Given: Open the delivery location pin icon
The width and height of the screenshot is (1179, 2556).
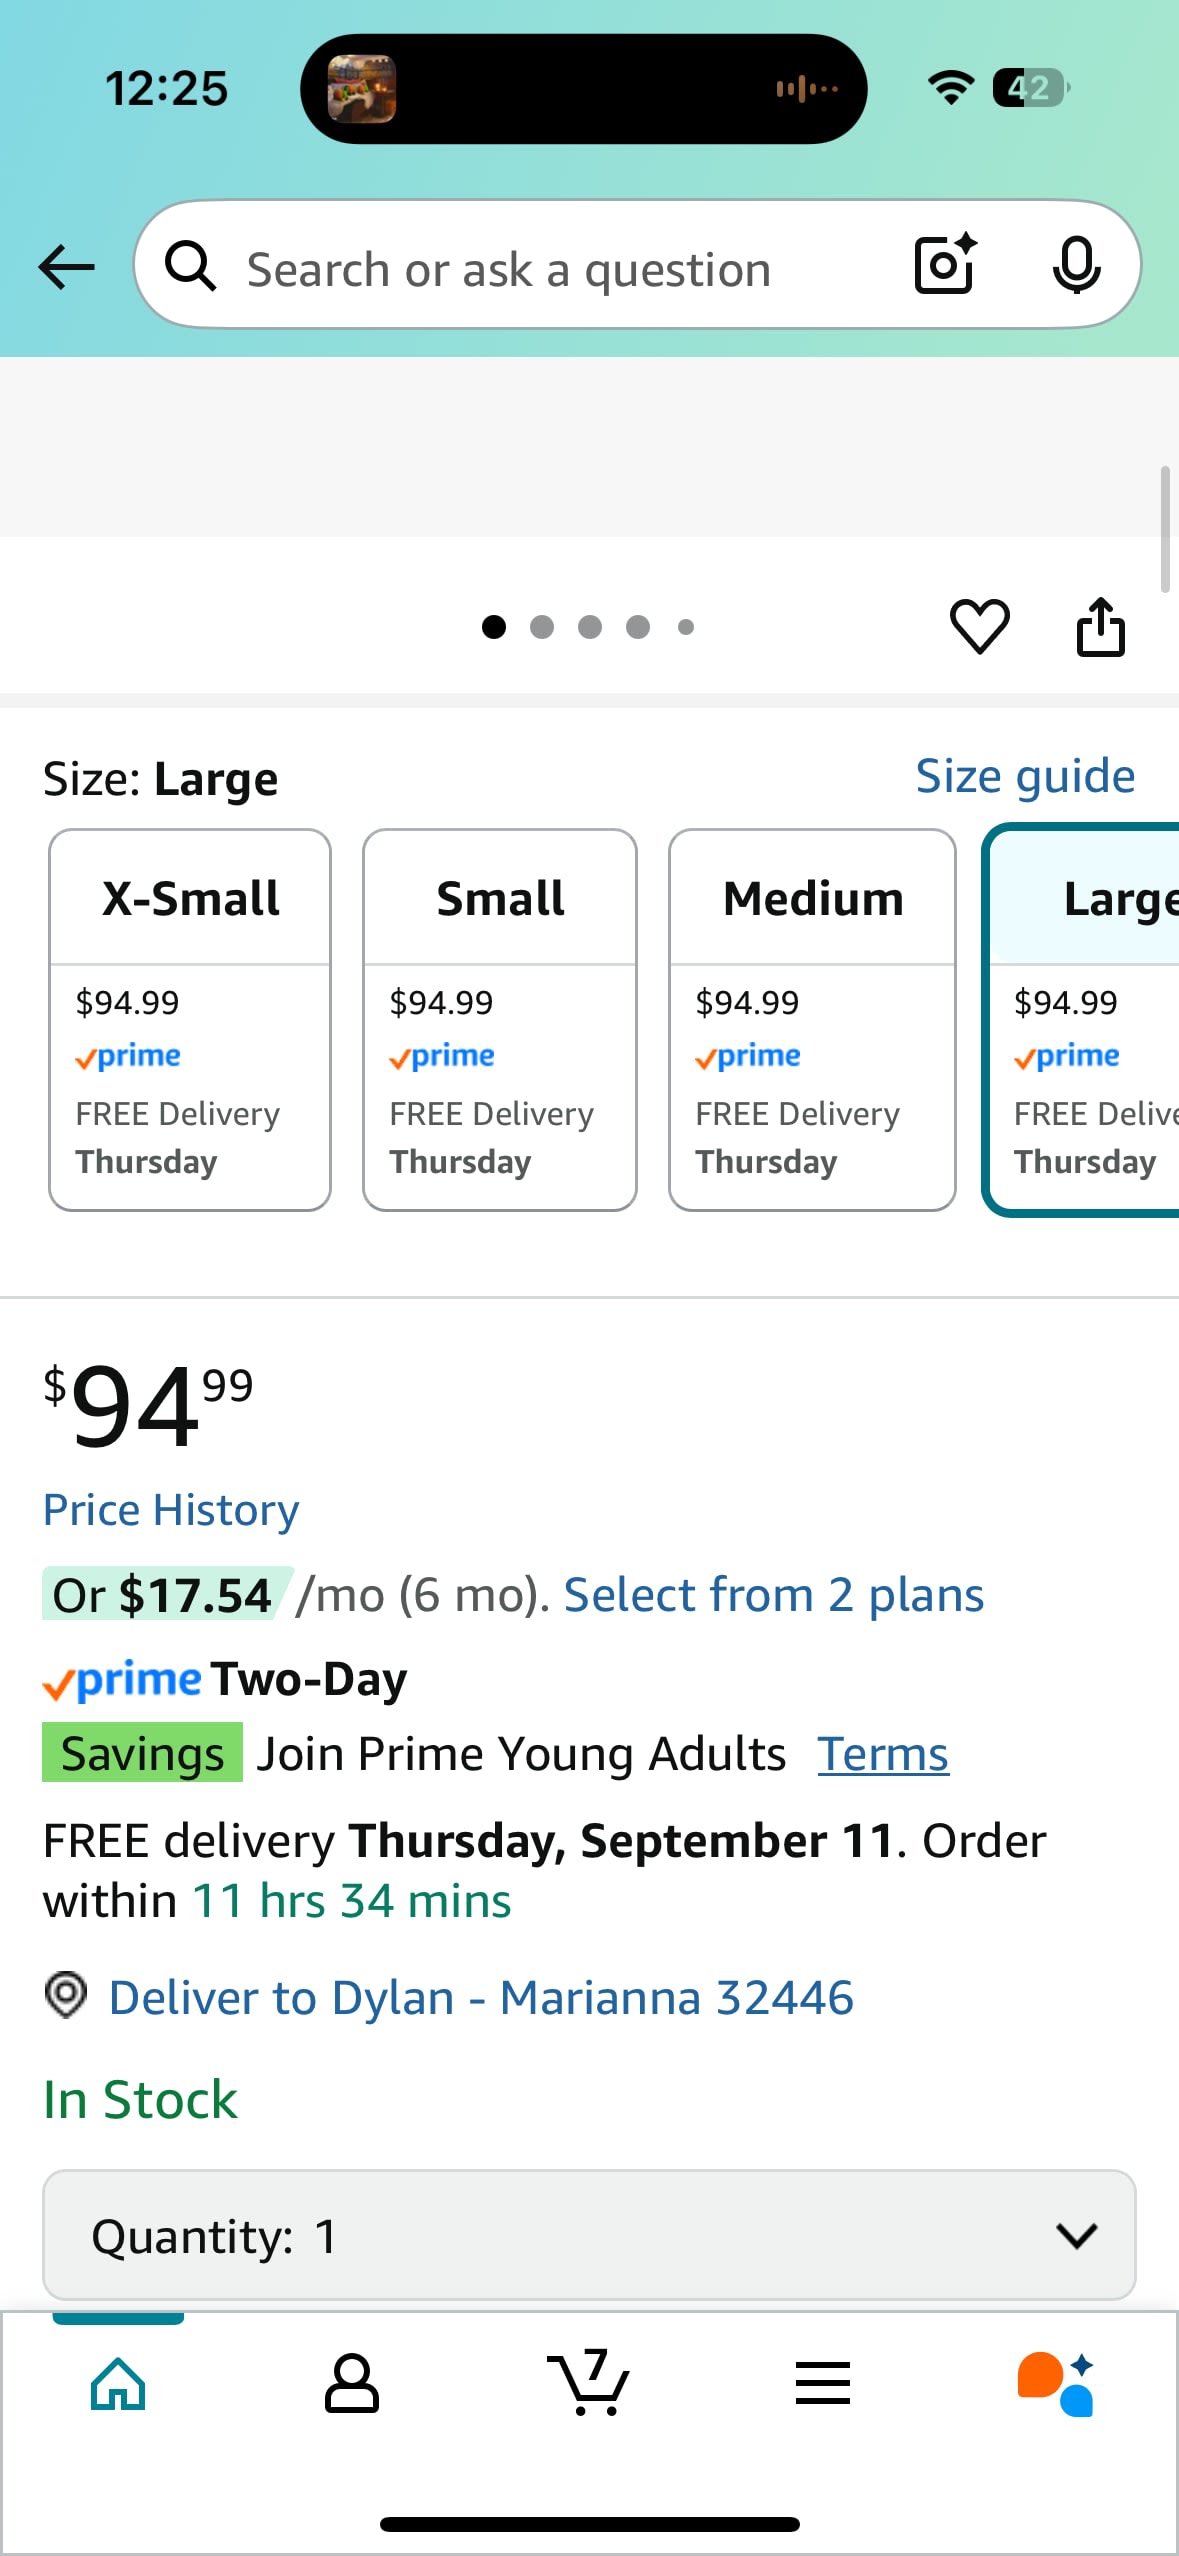Looking at the screenshot, I should (x=66, y=1996).
